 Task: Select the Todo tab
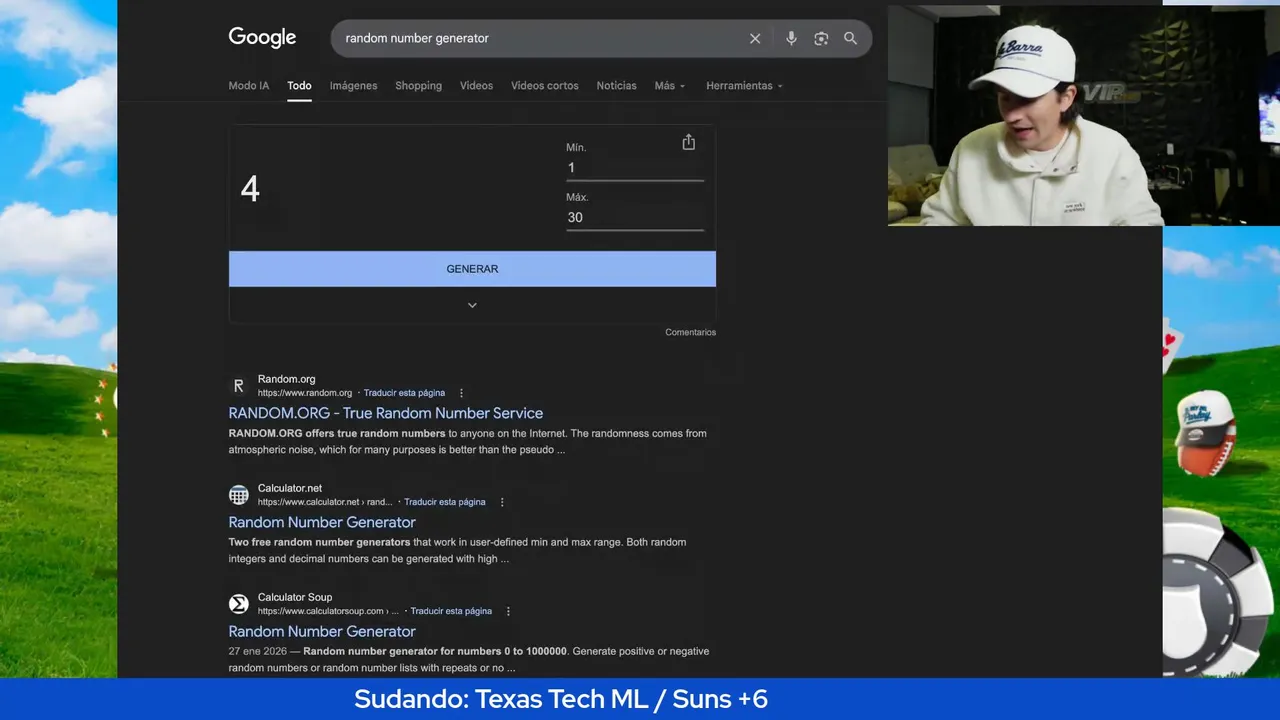(x=299, y=86)
